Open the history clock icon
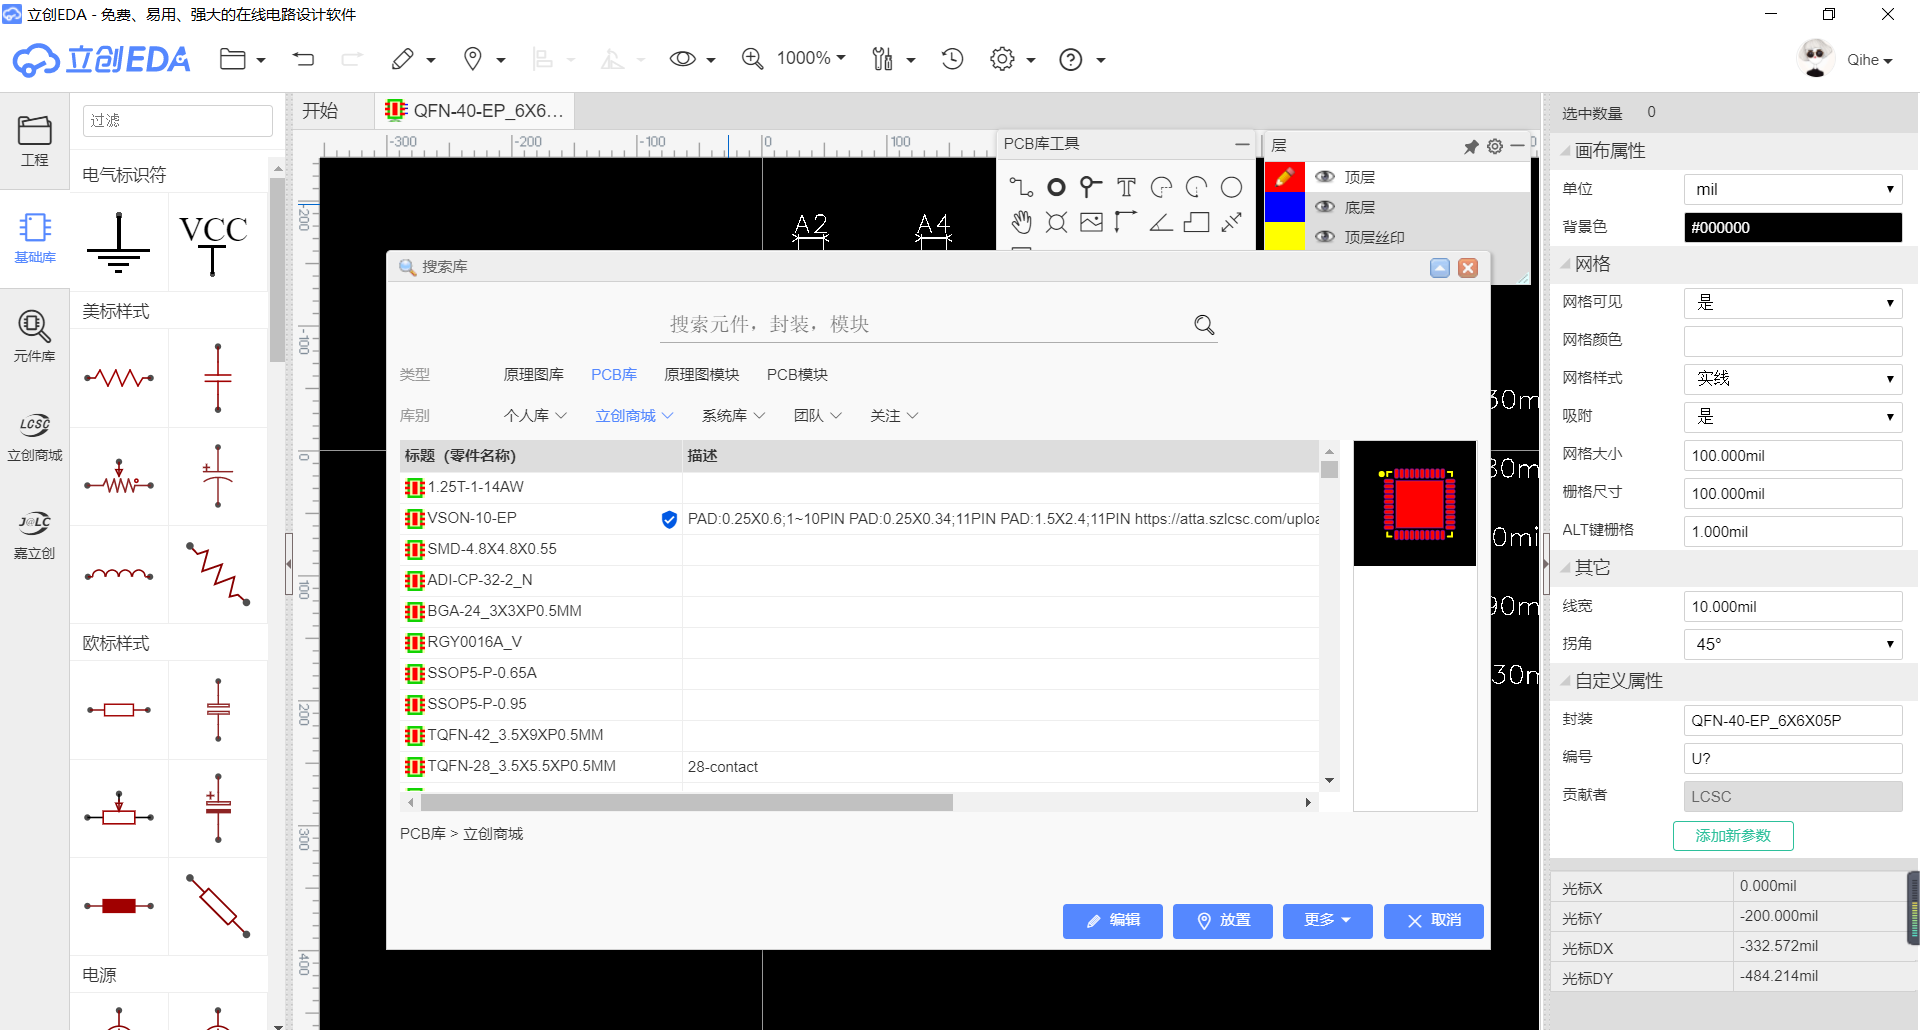This screenshot has height=1030, width=1920. [952, 59]
